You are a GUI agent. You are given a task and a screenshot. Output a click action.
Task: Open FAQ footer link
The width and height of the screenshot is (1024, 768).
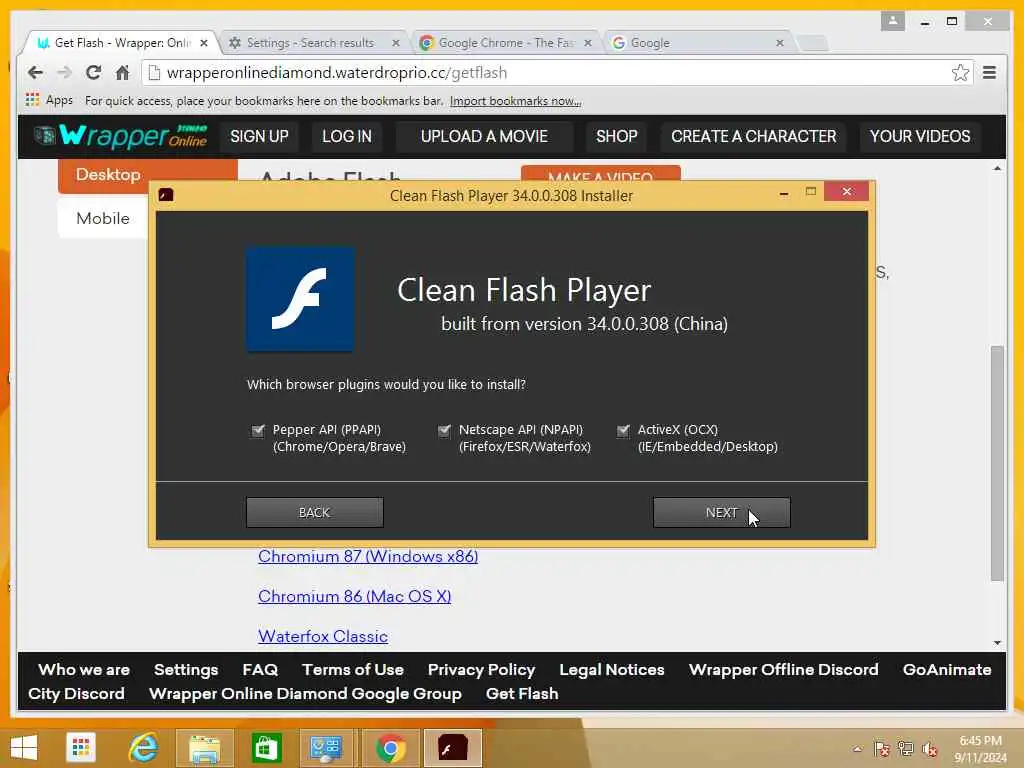click(x=260, y=669)
